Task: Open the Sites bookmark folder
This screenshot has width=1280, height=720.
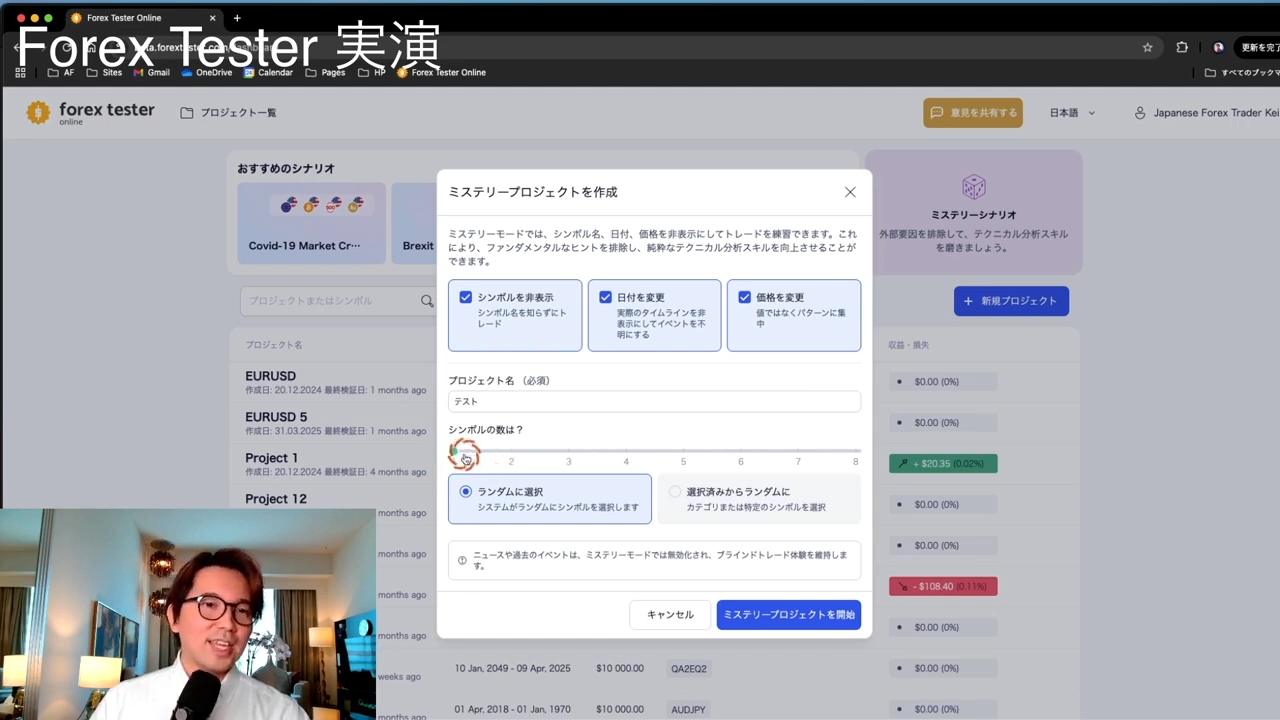Action: click(x=104, y=73)
